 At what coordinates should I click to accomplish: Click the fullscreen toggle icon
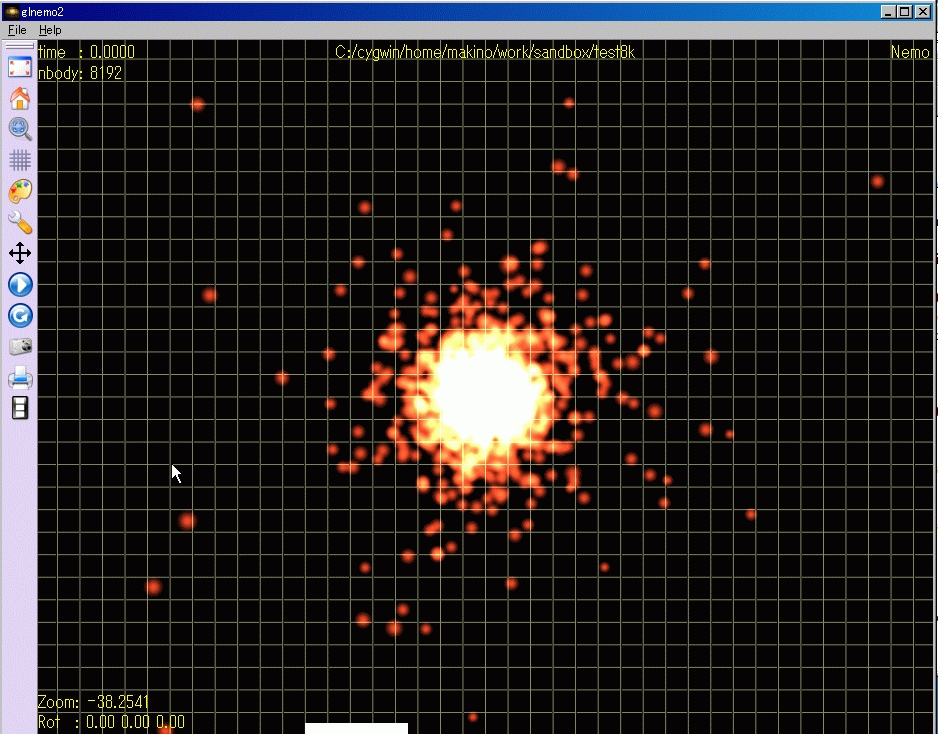[20, 68]
